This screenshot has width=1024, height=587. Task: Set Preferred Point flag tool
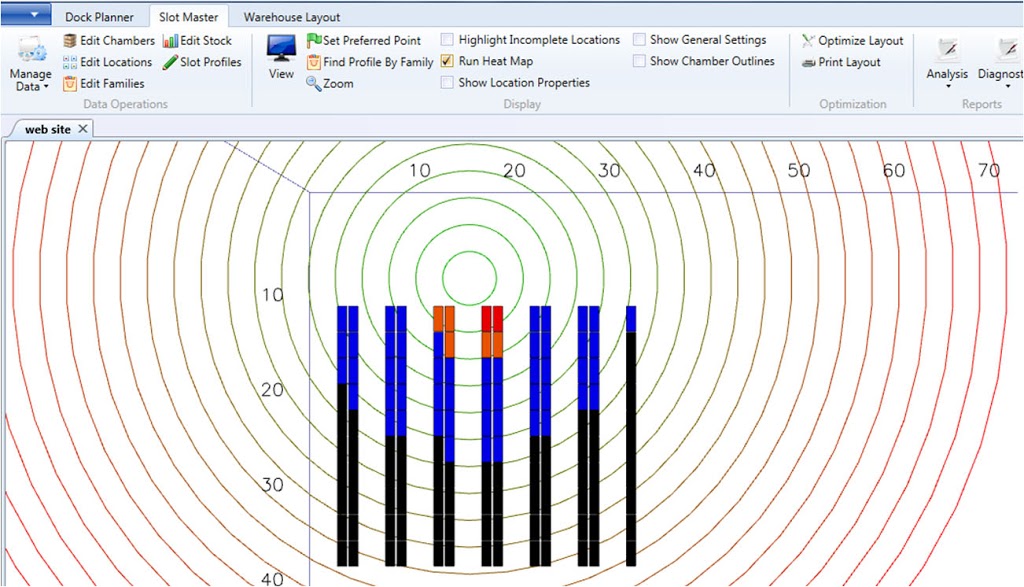coord(314,41)
